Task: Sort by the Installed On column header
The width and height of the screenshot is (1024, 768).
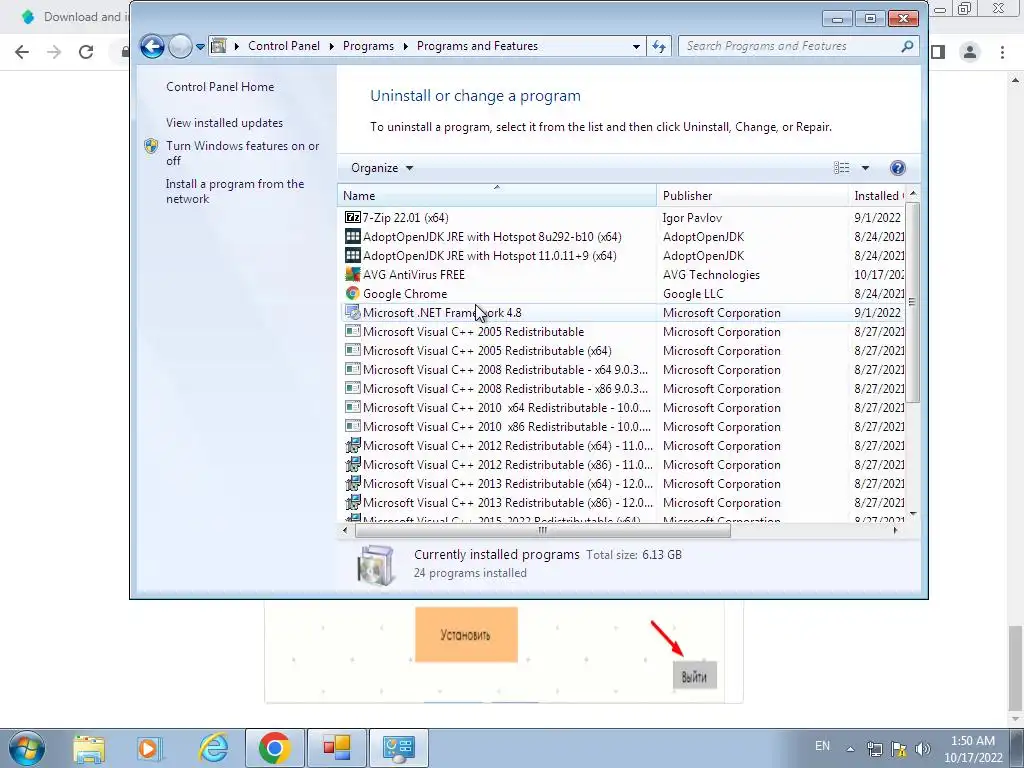Action: coord(878,195)
